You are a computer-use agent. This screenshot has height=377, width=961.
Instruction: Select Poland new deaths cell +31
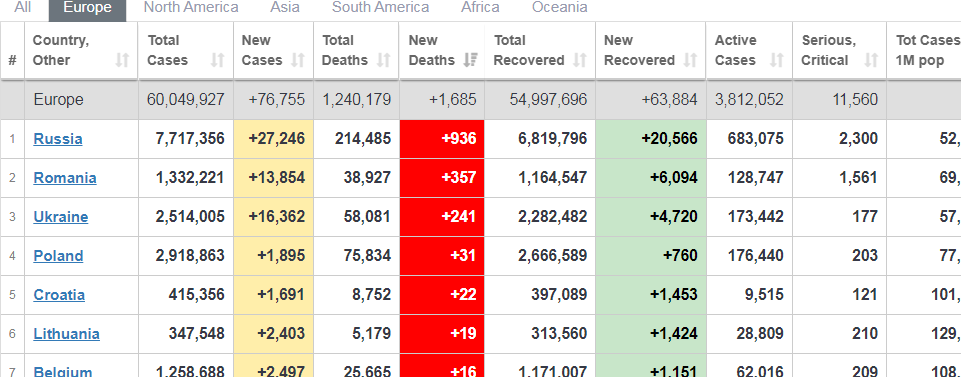tap(442, 256)
